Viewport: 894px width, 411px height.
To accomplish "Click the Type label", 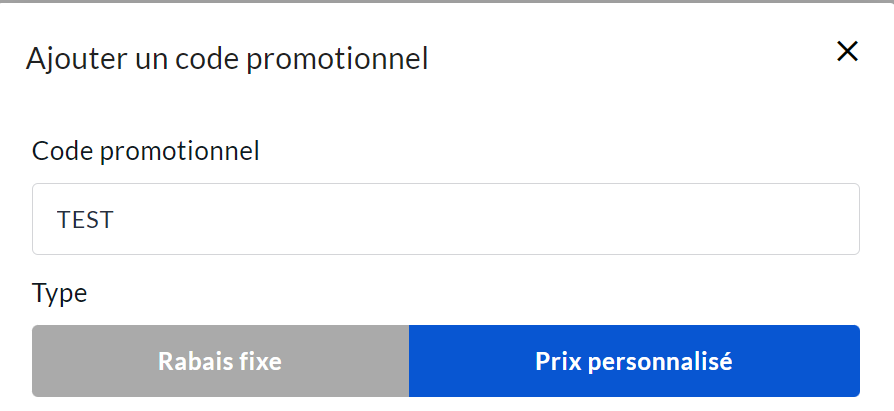I will click(x=60, y=293).
